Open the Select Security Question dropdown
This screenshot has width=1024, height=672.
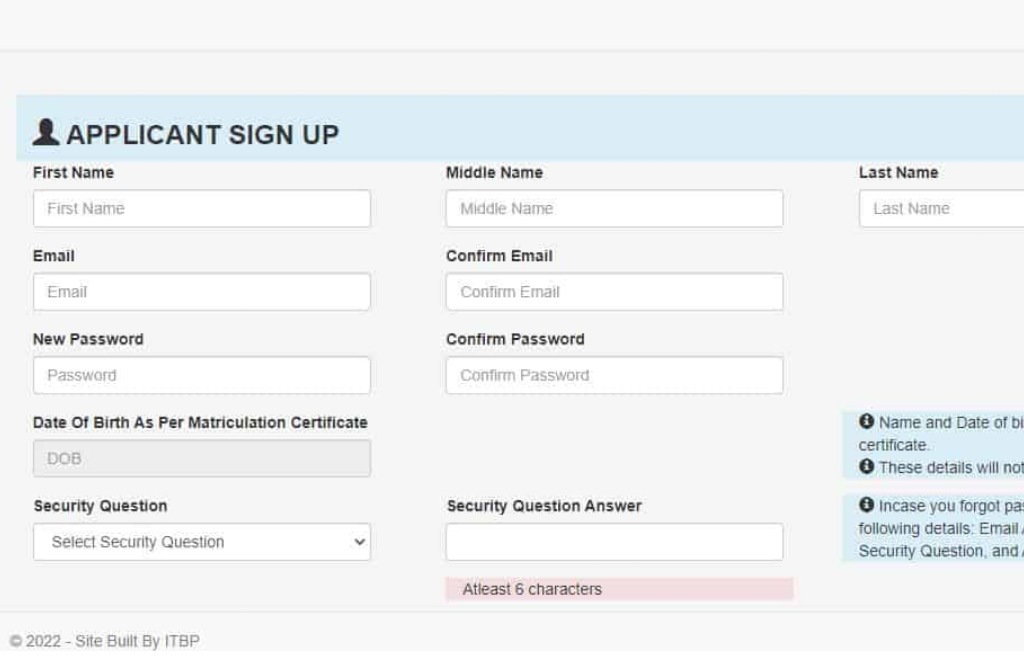click(x=202, y=542)
